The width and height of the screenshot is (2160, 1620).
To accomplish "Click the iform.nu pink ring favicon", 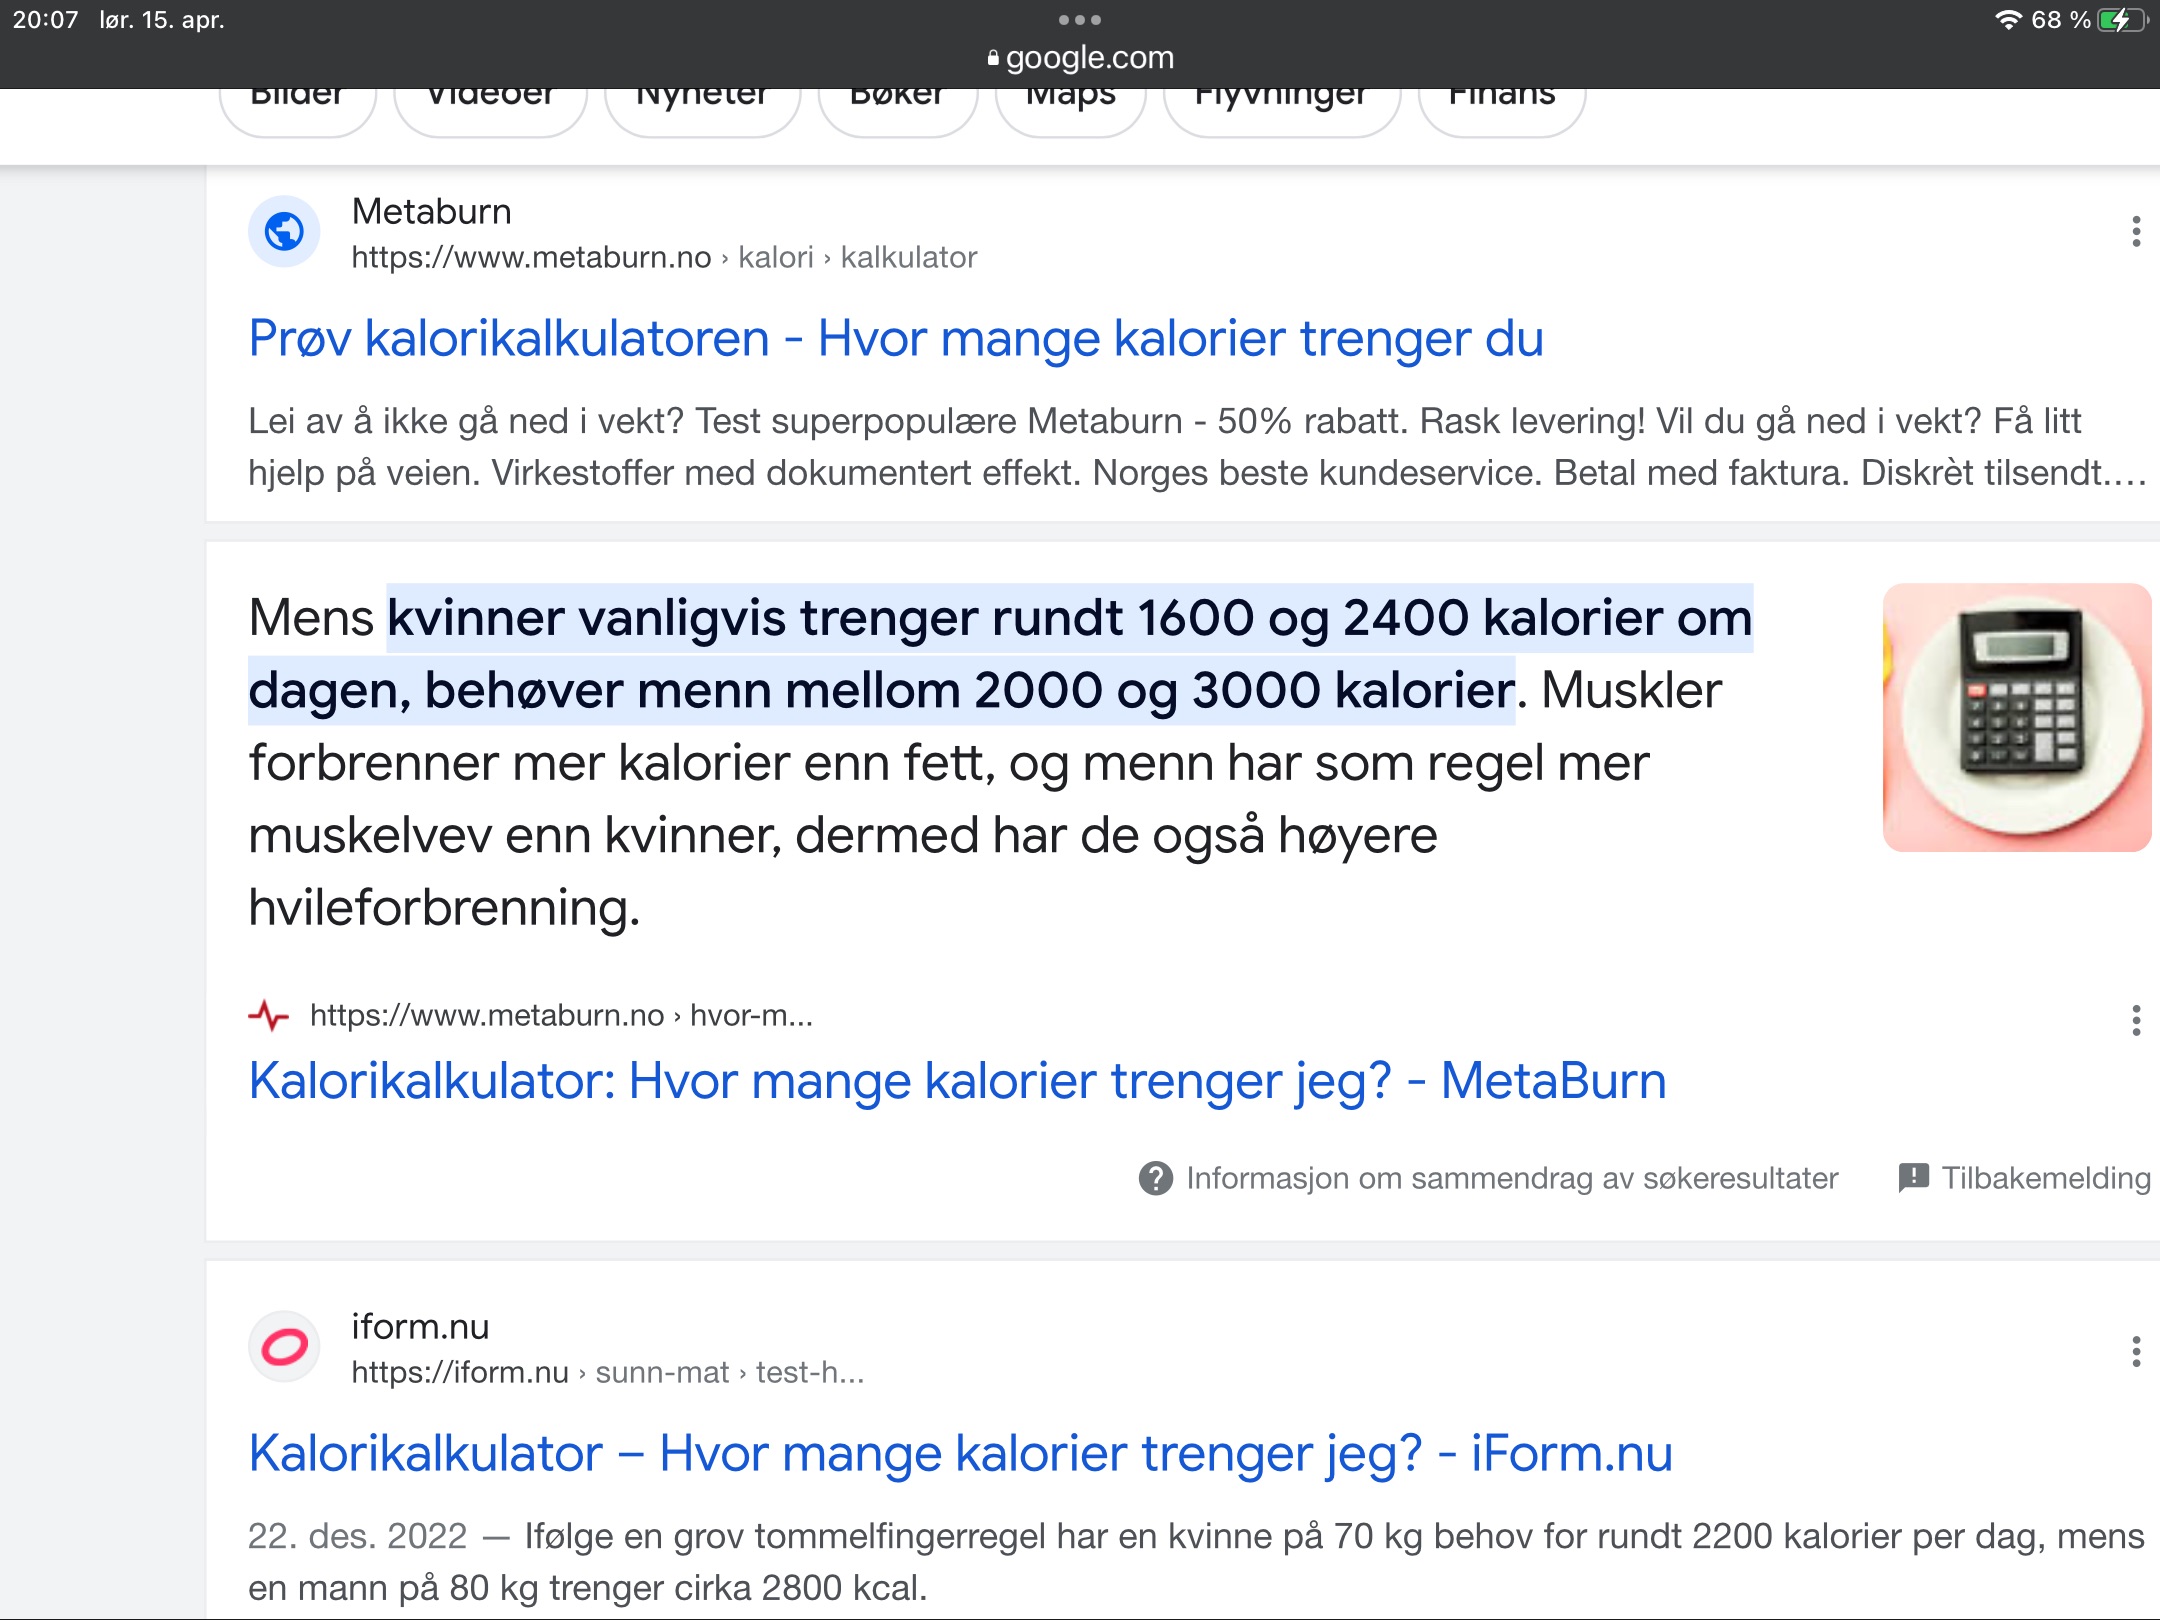I will [x=284, y=1347].
